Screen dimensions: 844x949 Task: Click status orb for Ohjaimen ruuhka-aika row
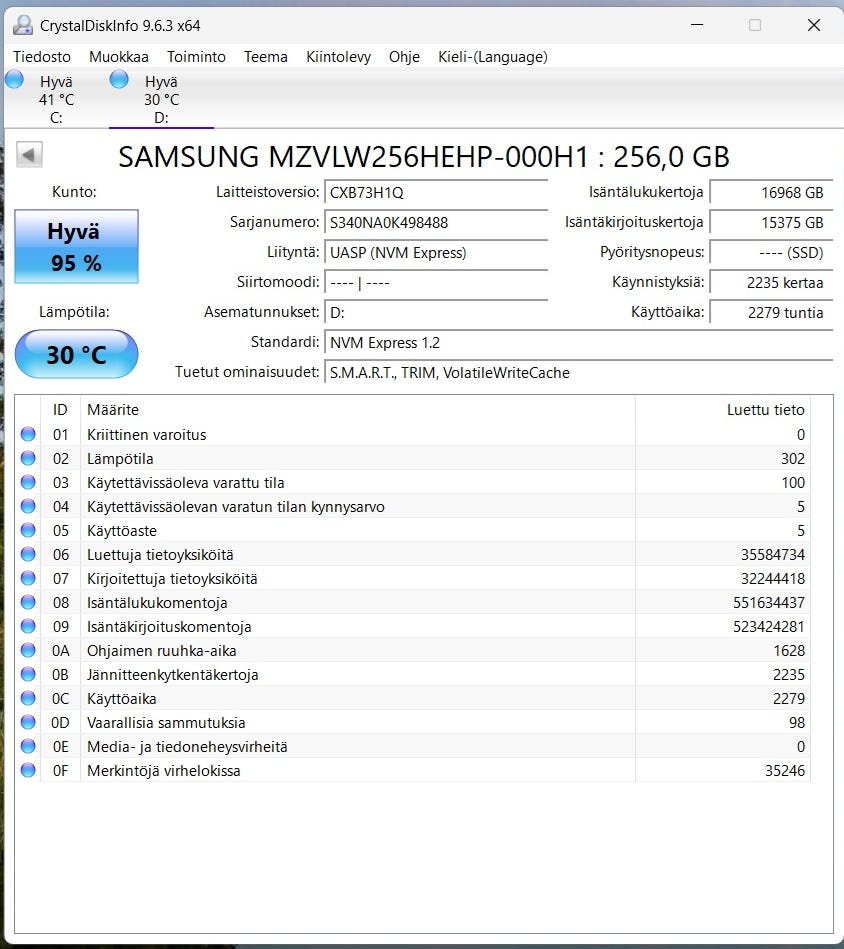tap(28, 650)
